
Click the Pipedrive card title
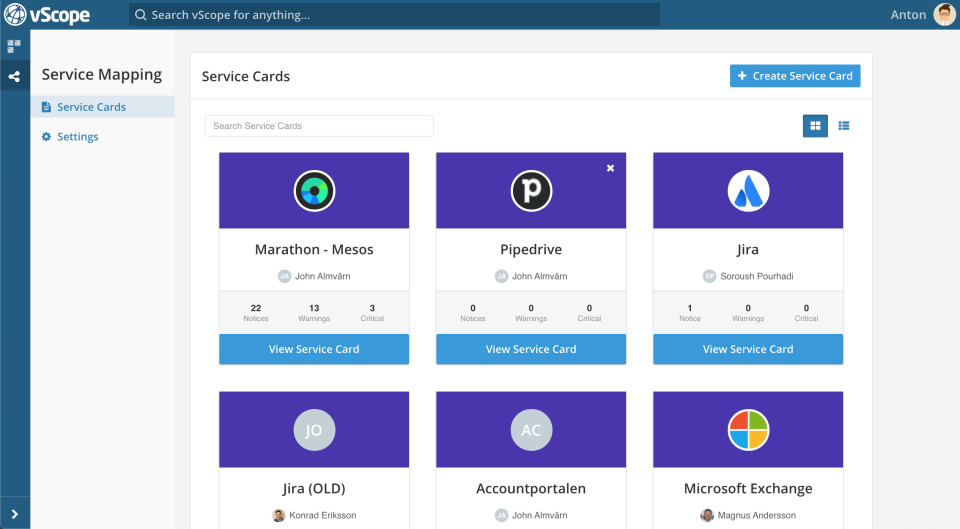tap(531, 249)
